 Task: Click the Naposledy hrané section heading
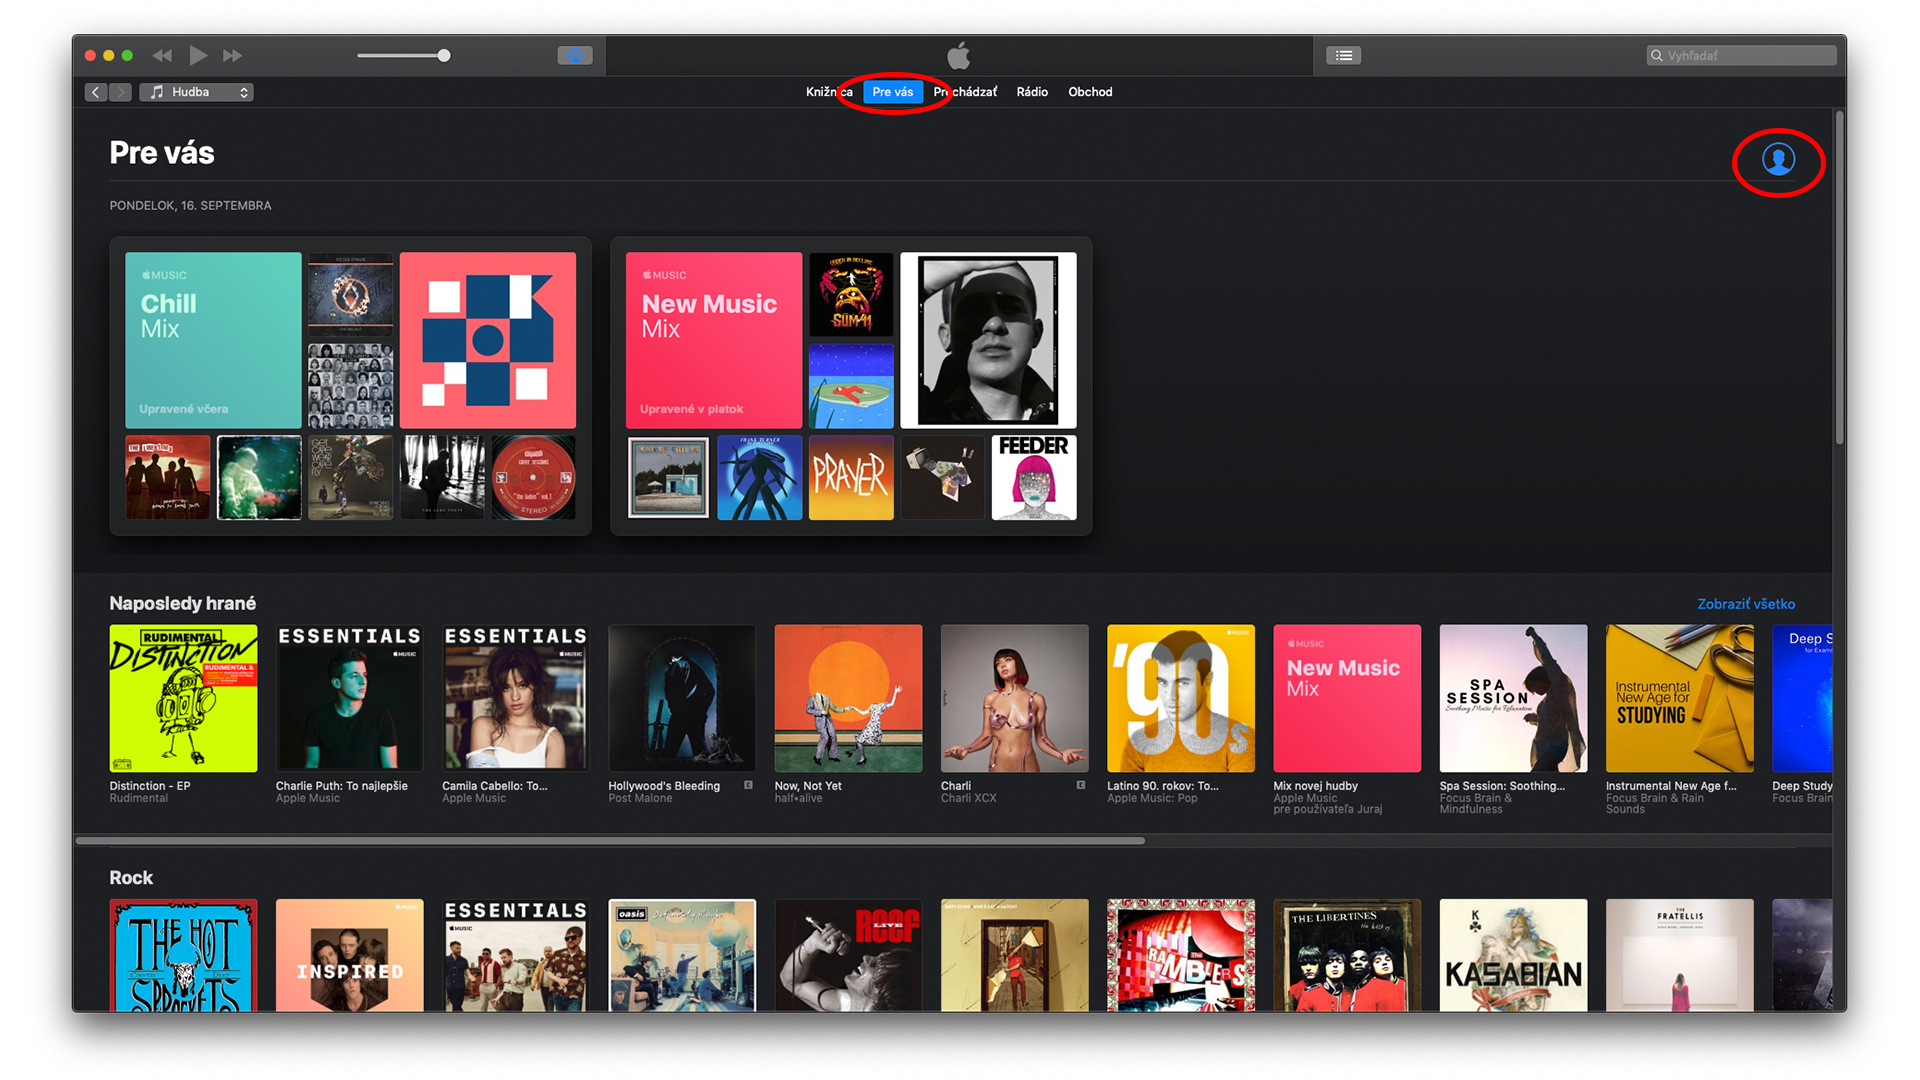(183, 603)
